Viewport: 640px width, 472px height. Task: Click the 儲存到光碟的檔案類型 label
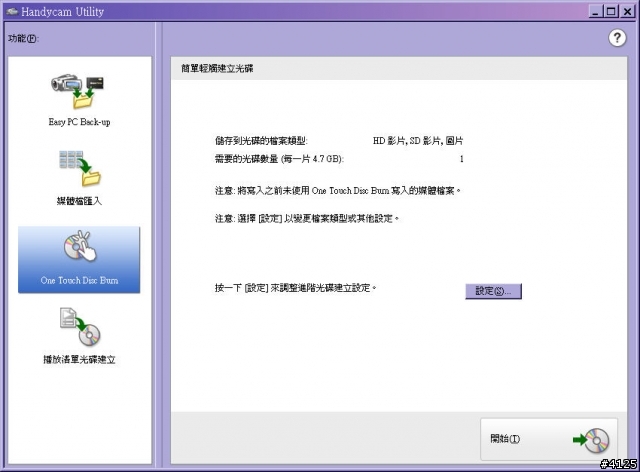(261, 141)
